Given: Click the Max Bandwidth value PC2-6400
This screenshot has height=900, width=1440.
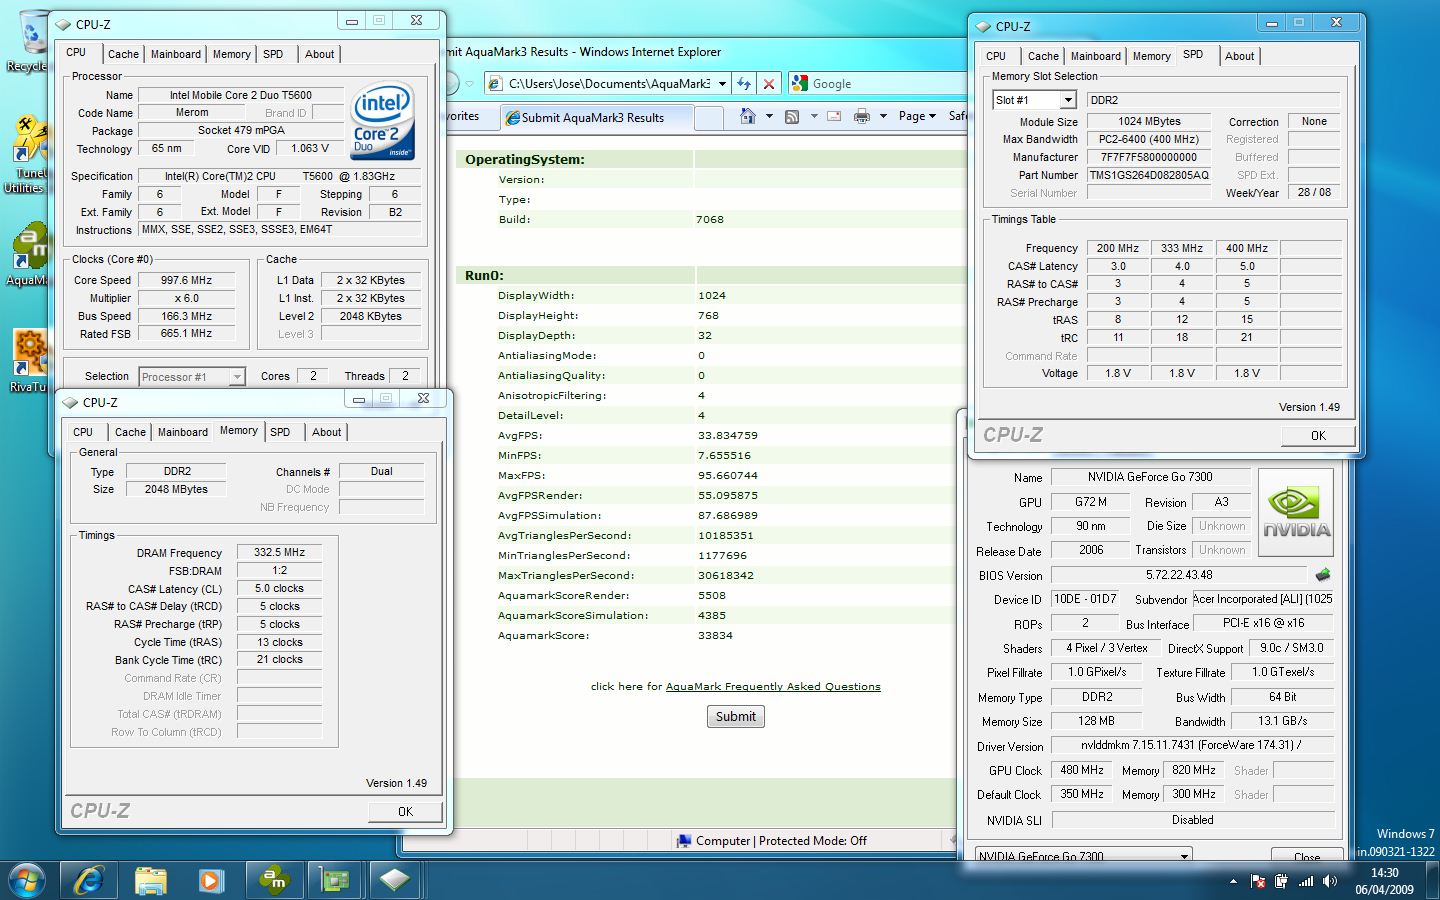Looking at the screenshot, I should (x=1148, y=140).
